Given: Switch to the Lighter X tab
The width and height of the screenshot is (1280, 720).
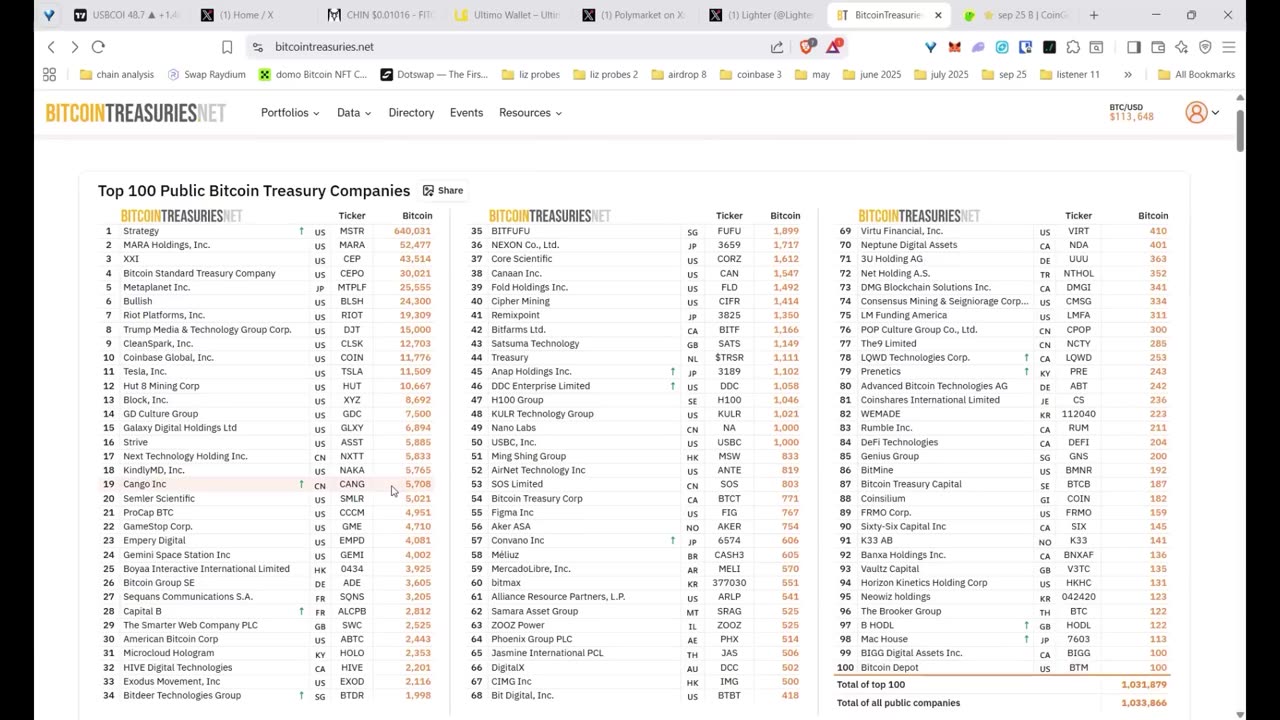Looking at the screenshot, I should (761, 15).
